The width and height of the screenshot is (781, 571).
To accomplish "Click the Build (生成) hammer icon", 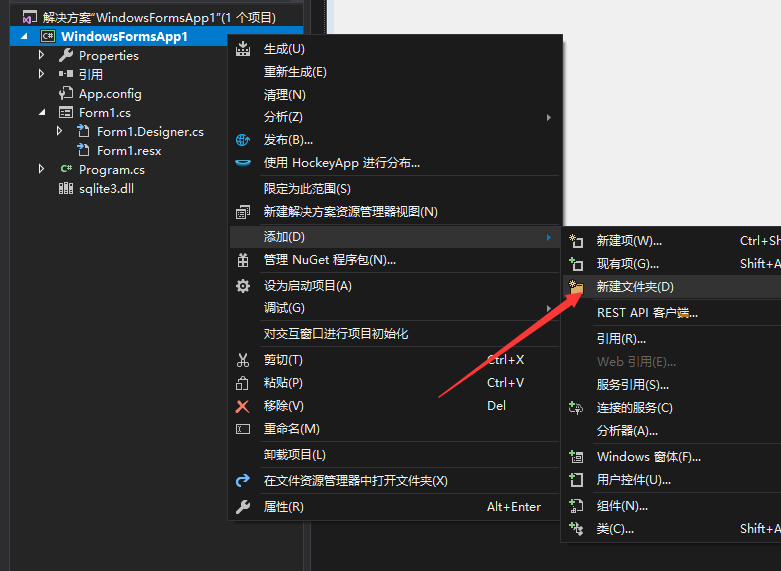I will point(243,49).
